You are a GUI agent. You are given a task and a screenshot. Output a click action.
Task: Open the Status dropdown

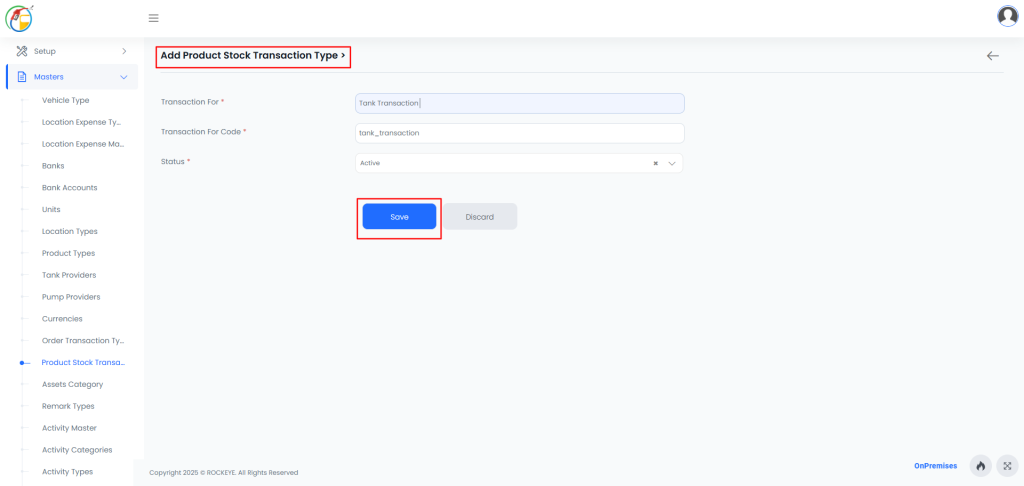pyautogui.click(x=672, y=163)
